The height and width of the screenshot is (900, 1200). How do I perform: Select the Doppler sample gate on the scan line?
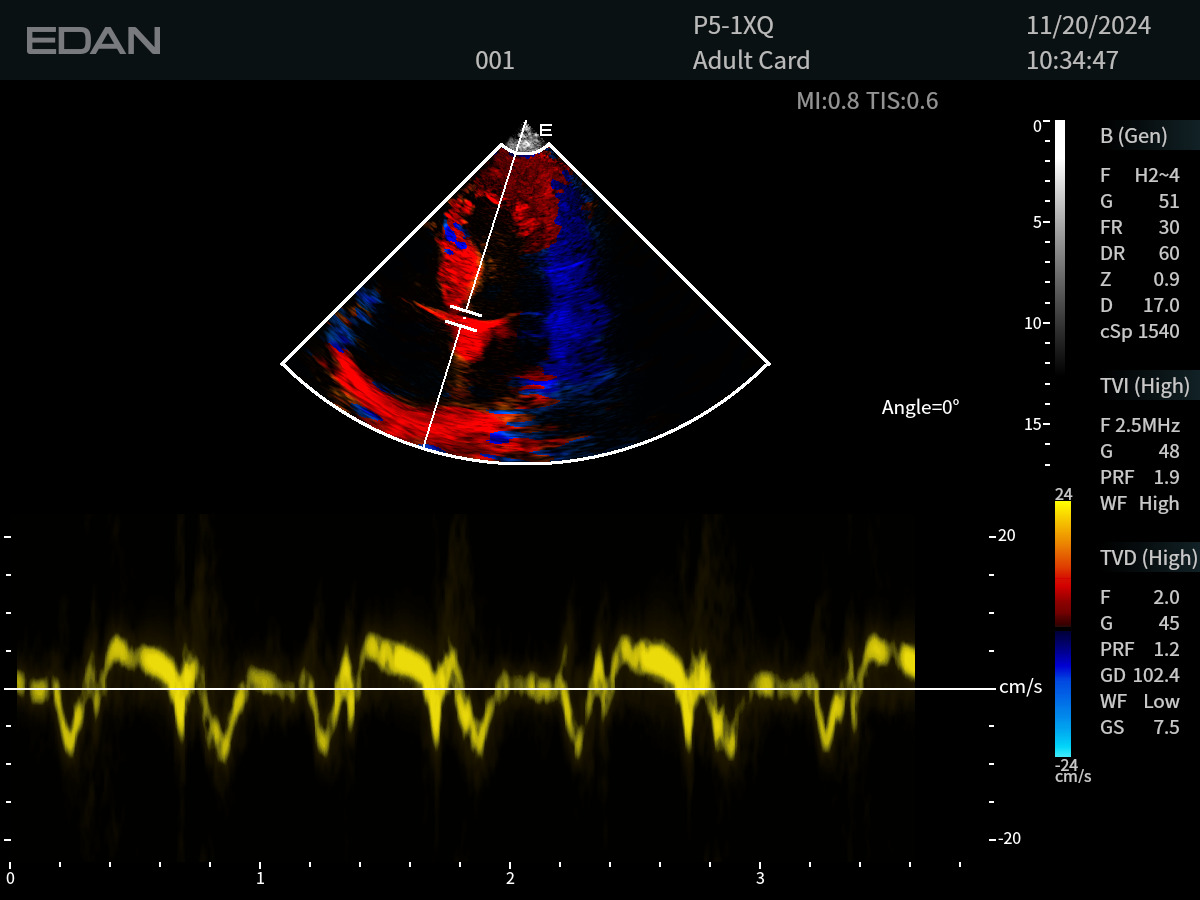[x=464, y=317]
